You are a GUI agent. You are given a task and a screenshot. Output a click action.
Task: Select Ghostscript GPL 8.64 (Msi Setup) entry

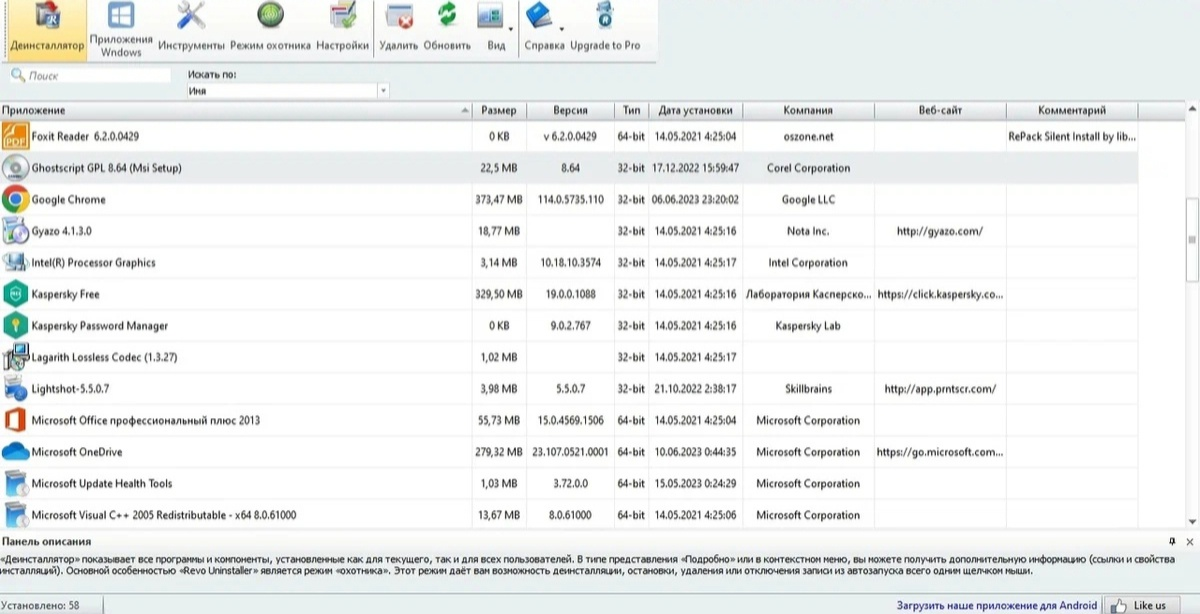click(106, 168)
